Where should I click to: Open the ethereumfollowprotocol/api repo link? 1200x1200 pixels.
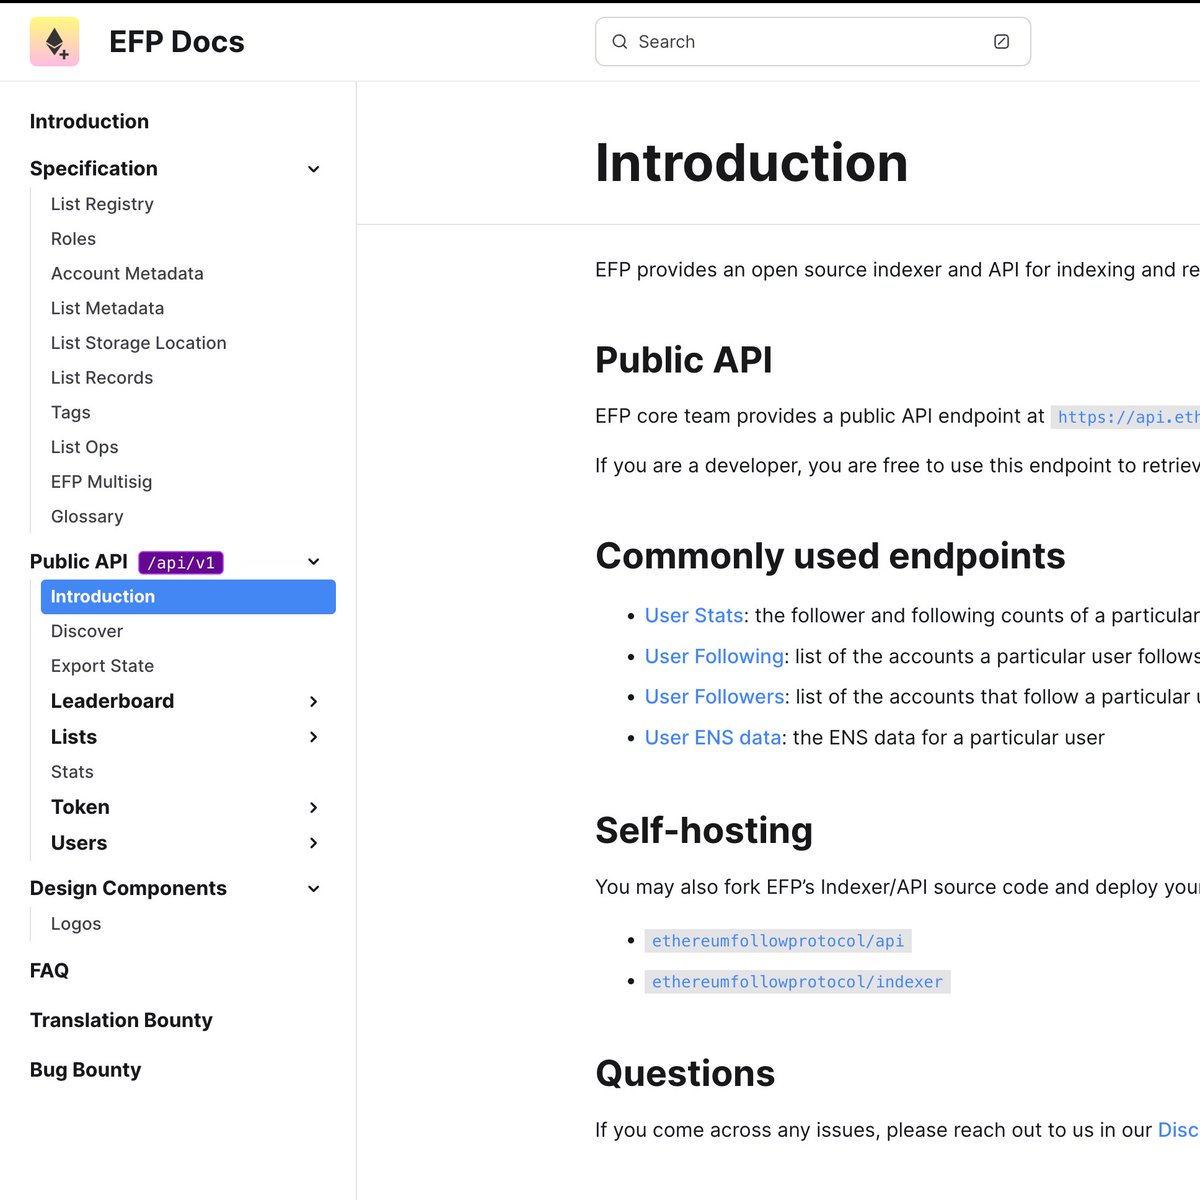778,941
